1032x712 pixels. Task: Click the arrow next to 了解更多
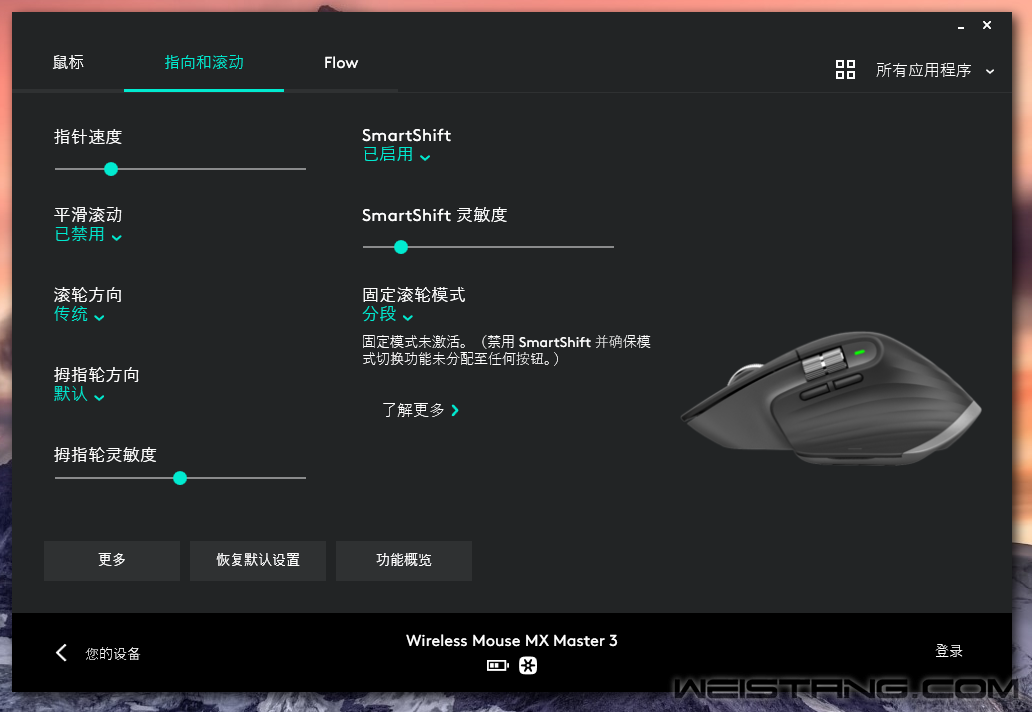pyautogui.click(x=455, y=411)
